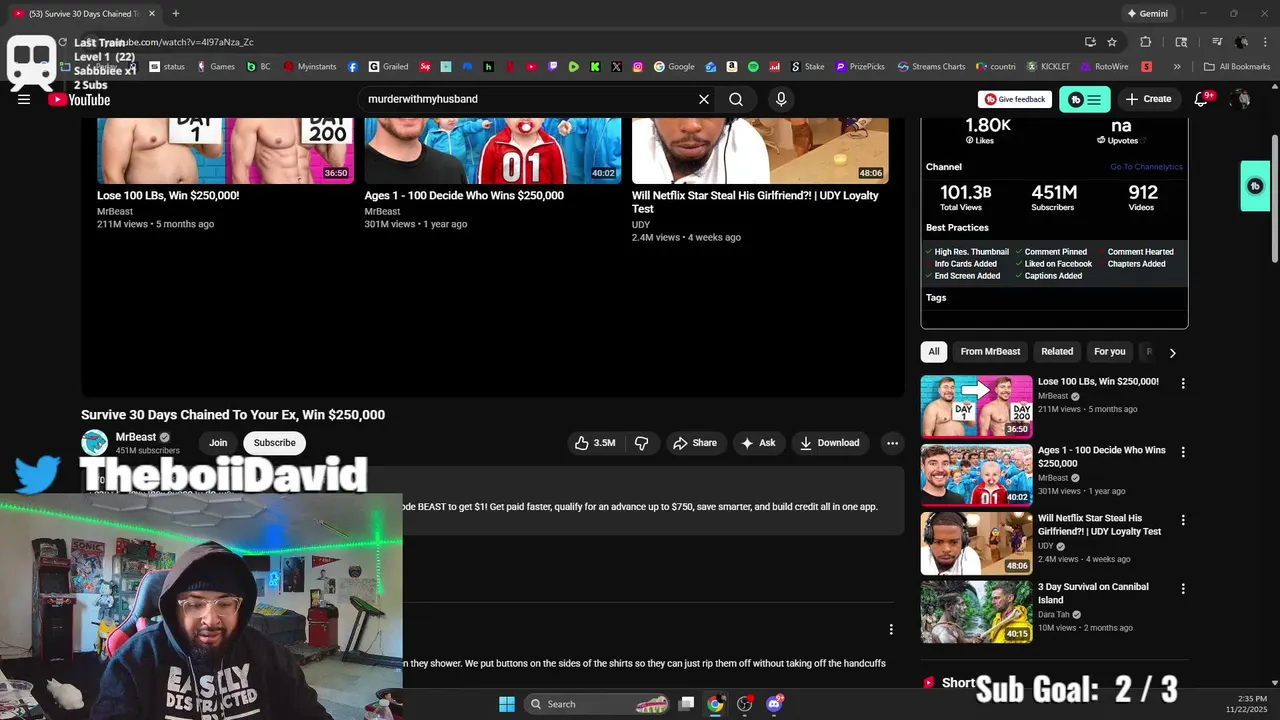Open Gemini in the Chrome title bar
Screen dimensions: 1280x720
point(1147,13)
